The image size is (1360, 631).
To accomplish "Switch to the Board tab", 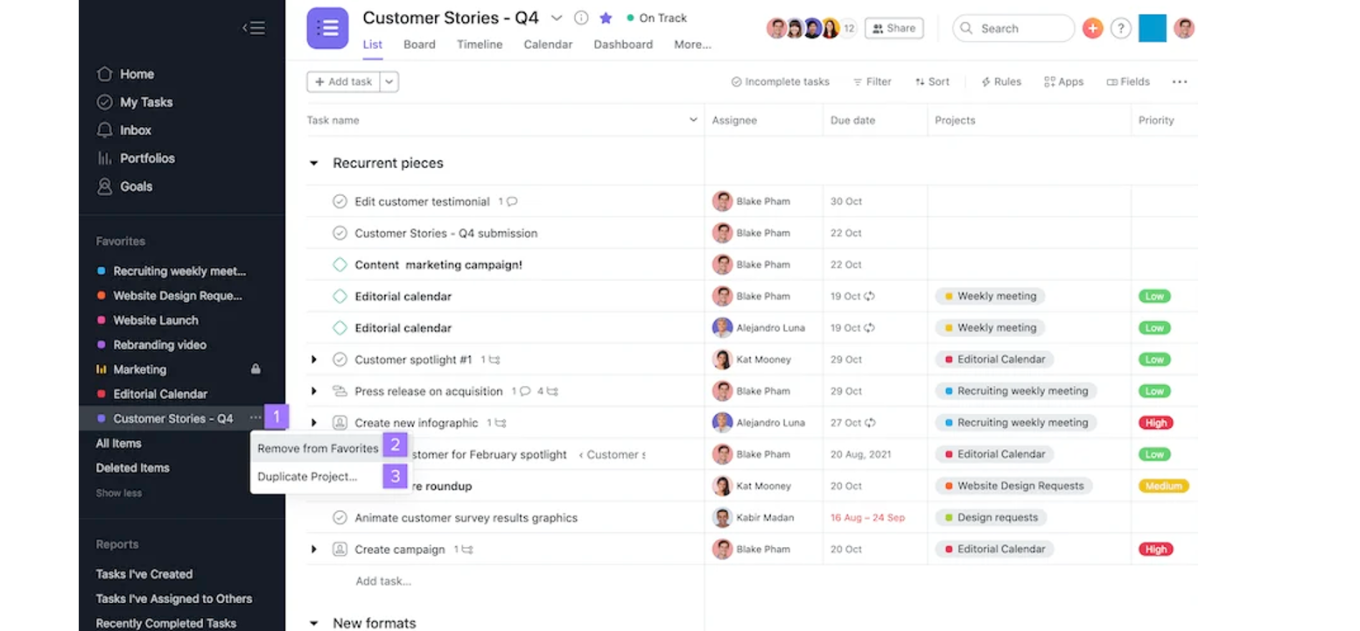I will coord(419,44).
